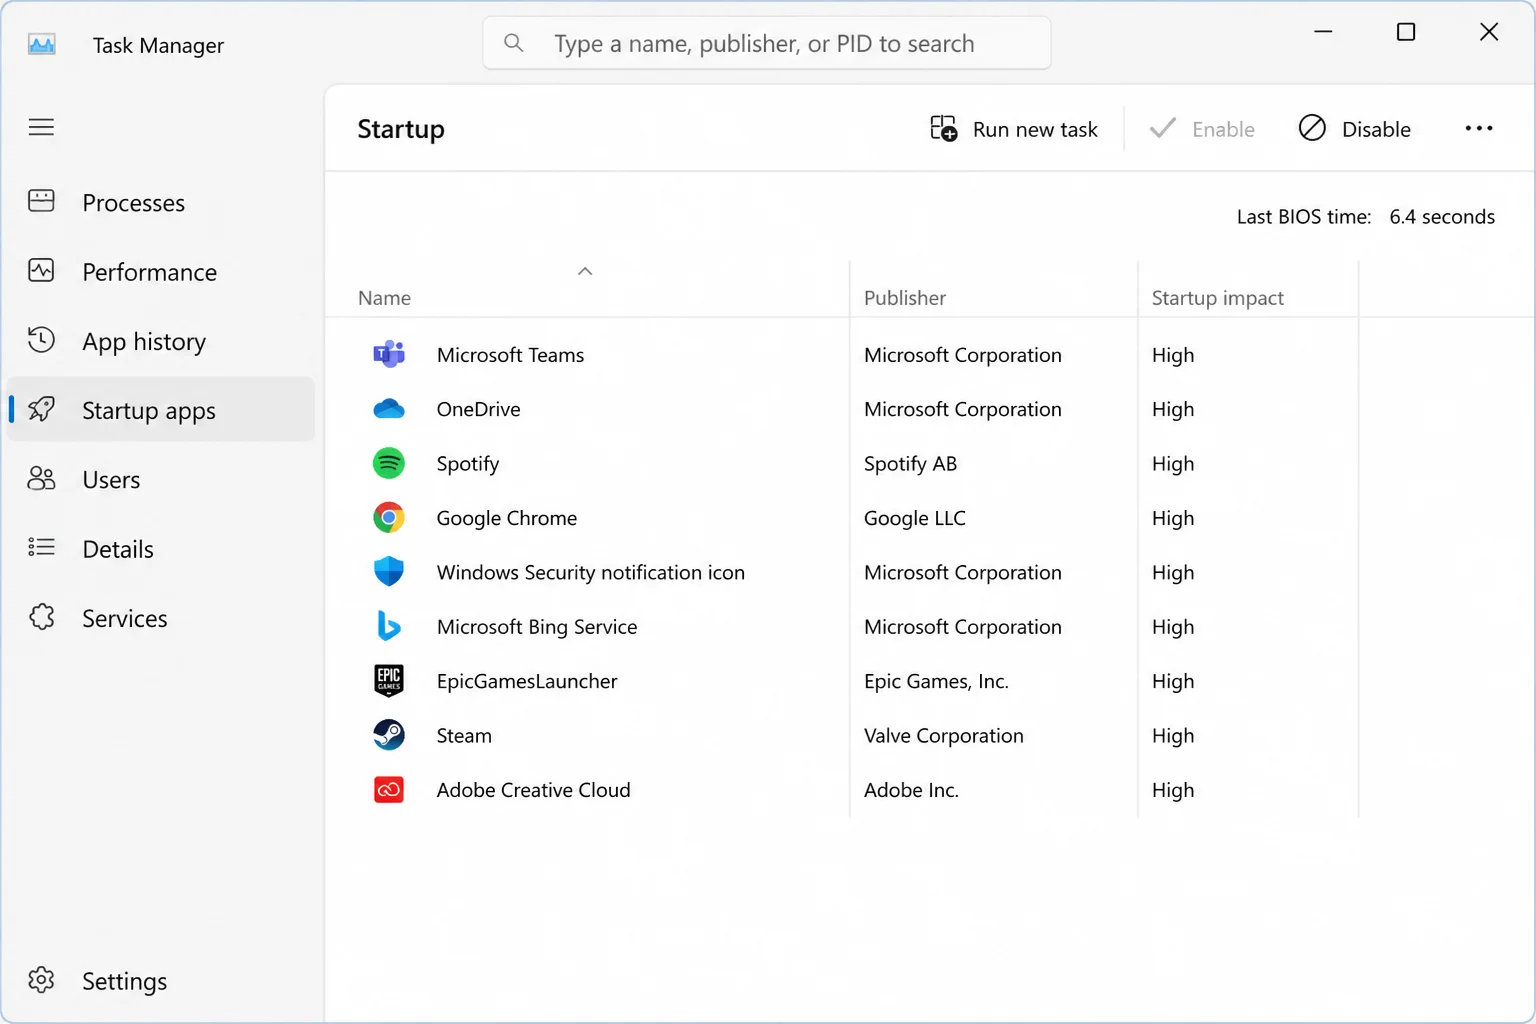Open the Performance page
Screen dimensions: 1536x1024
pyautogui.click(x=160, y=272)
